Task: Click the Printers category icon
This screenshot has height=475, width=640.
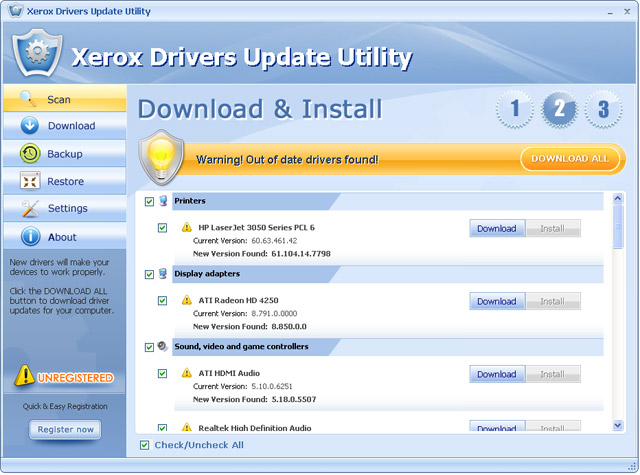Action: point(163,201)
